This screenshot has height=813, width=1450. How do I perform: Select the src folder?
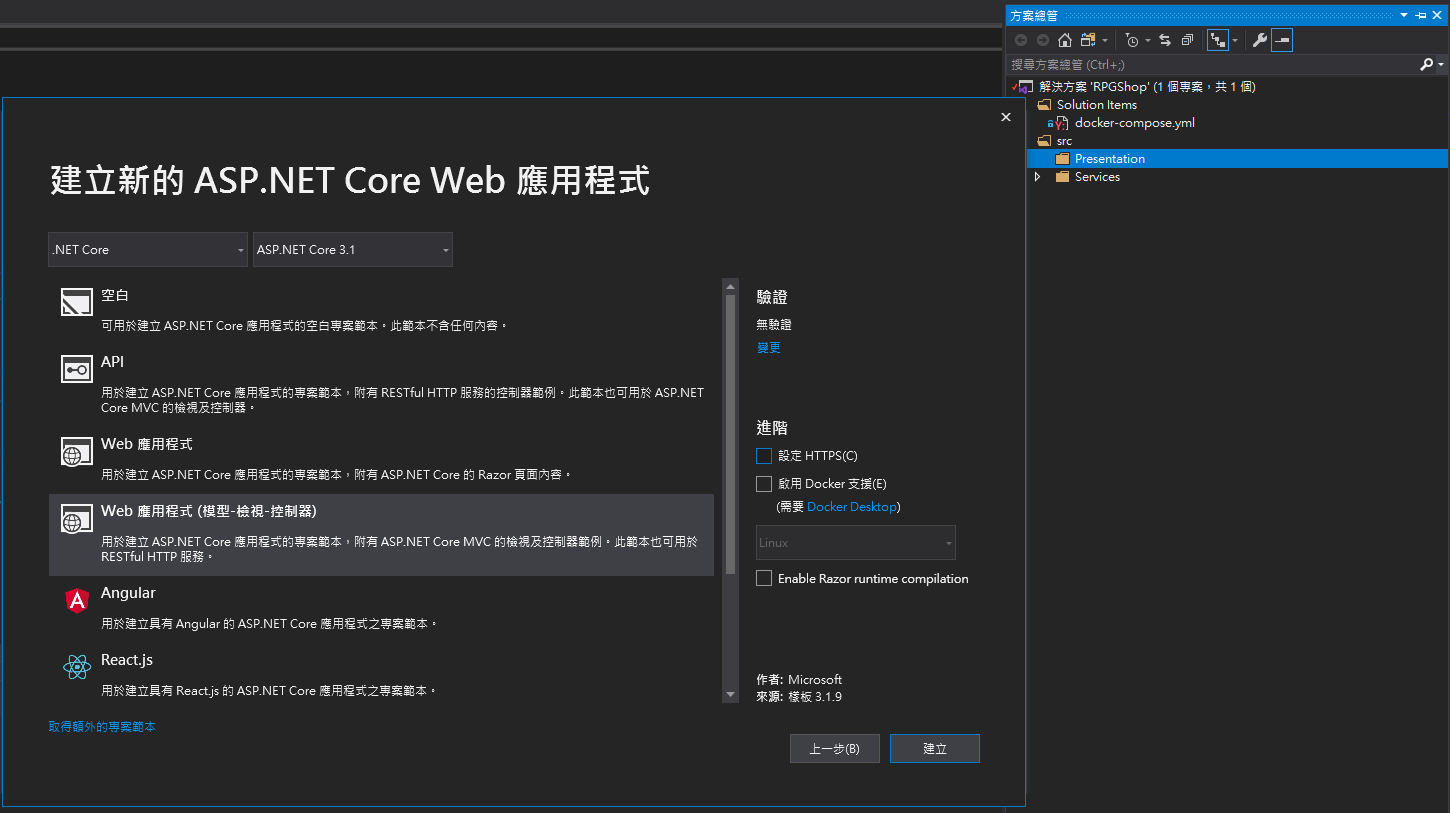1064,141
